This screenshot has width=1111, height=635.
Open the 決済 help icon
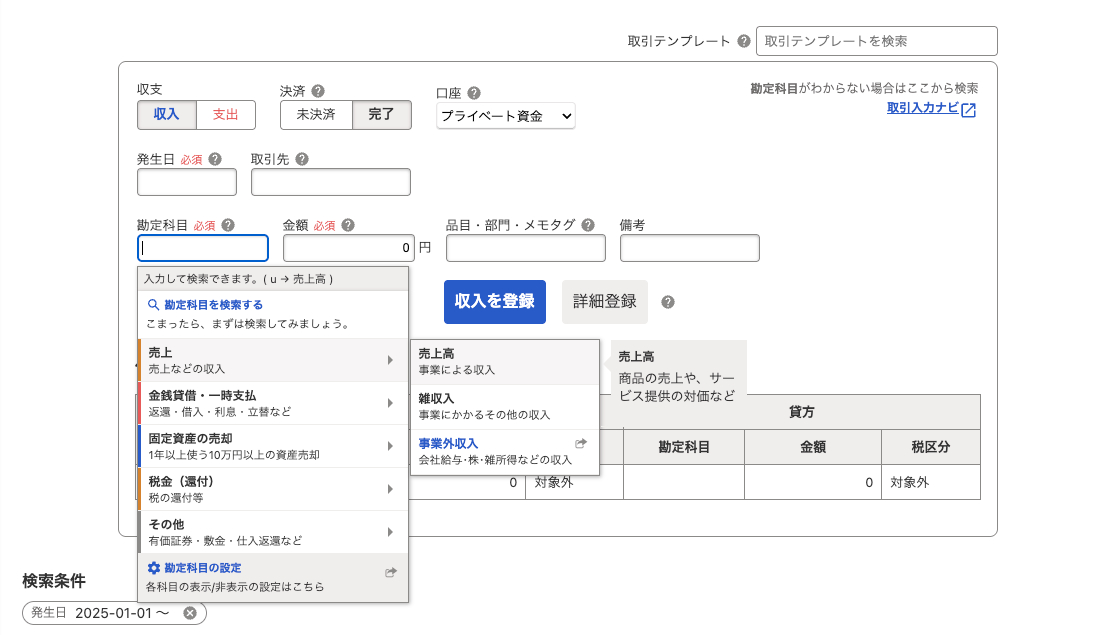coord(316,90)
